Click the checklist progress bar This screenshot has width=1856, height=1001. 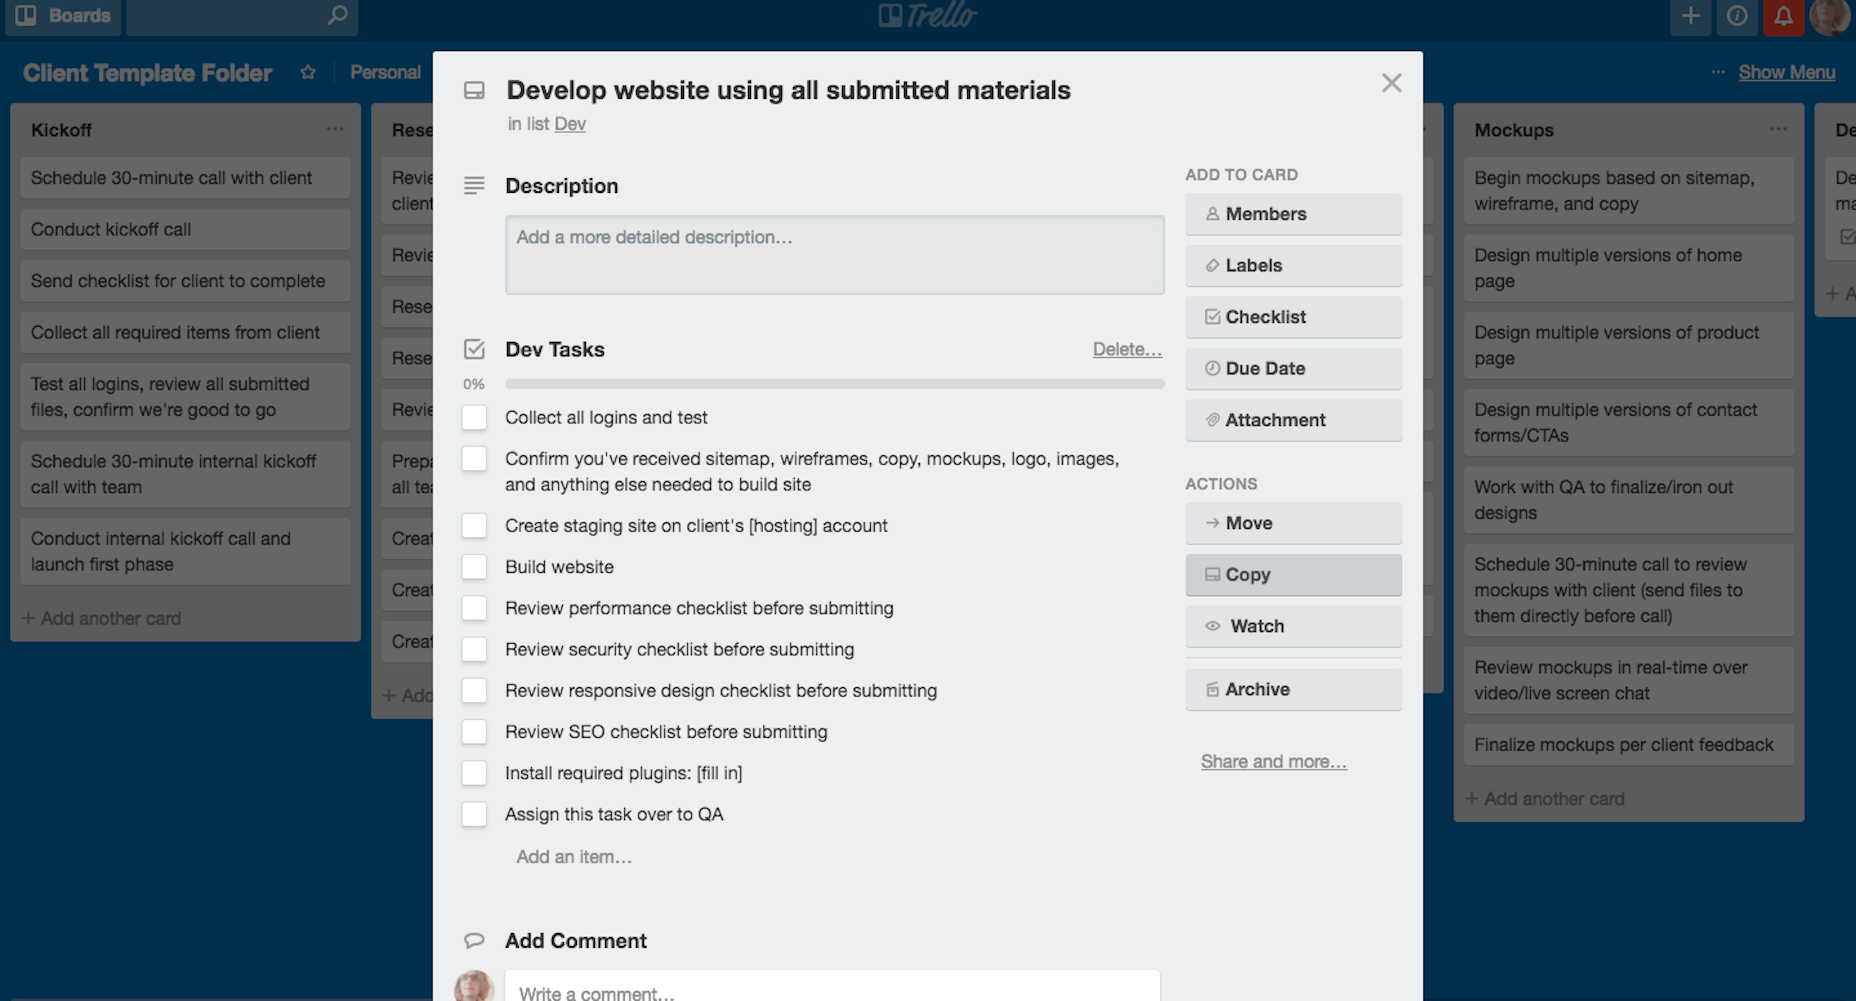pos(834,384)
